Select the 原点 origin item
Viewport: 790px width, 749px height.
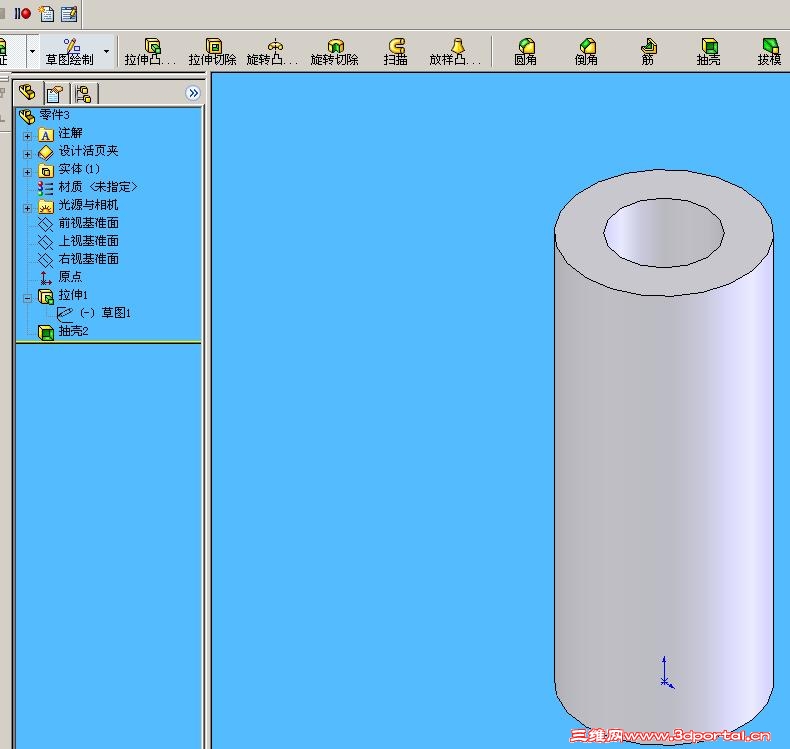coord(70,277)
